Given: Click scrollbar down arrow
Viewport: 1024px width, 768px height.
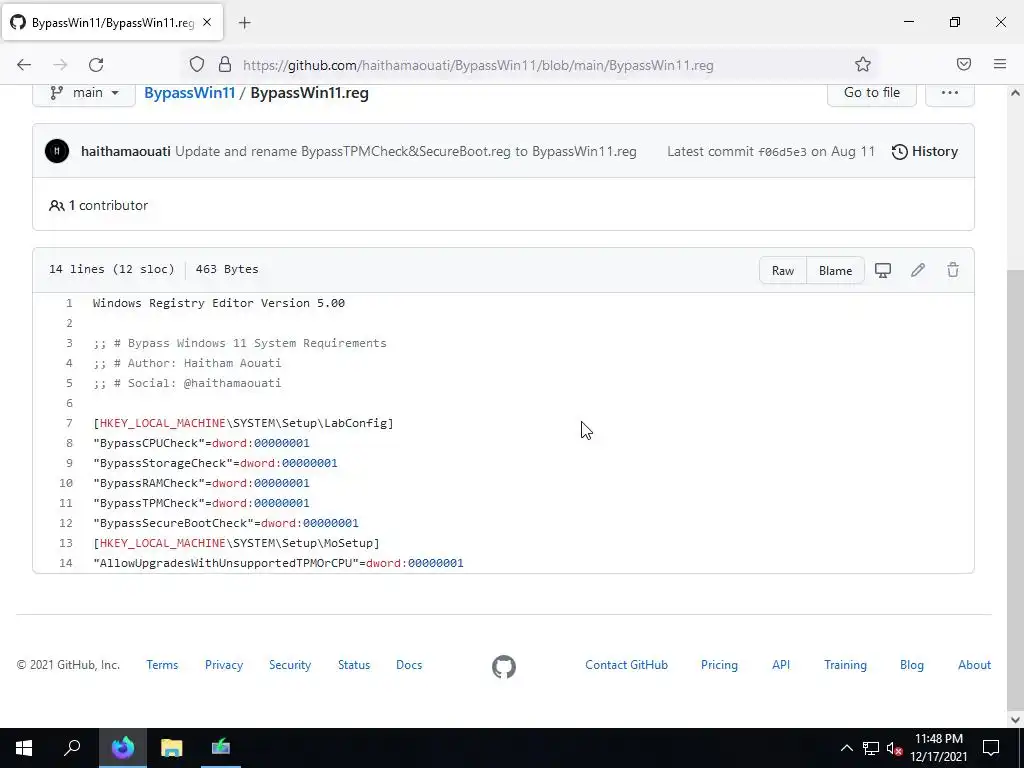Looking at the screenshot, I should click(x=1015, y=720).
